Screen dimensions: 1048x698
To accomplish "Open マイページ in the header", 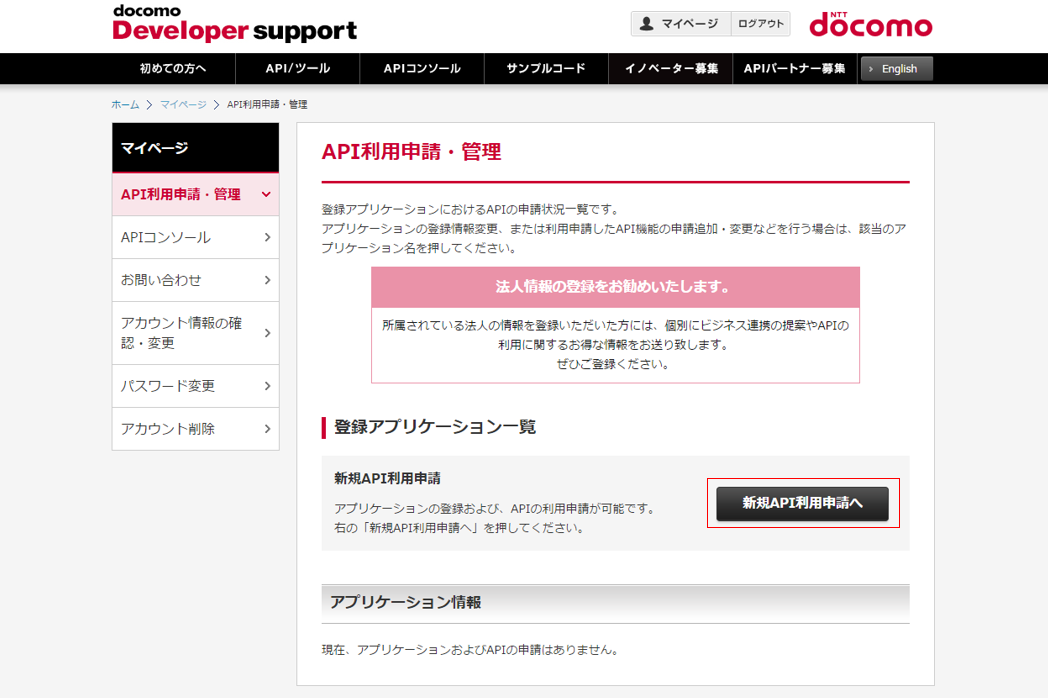I will (681, 23).
